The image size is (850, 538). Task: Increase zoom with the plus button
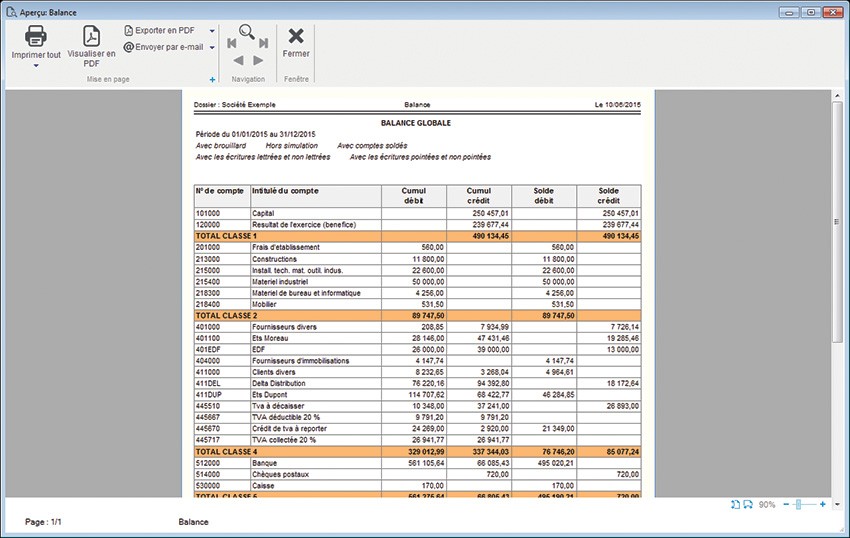(x=822, y=505)
